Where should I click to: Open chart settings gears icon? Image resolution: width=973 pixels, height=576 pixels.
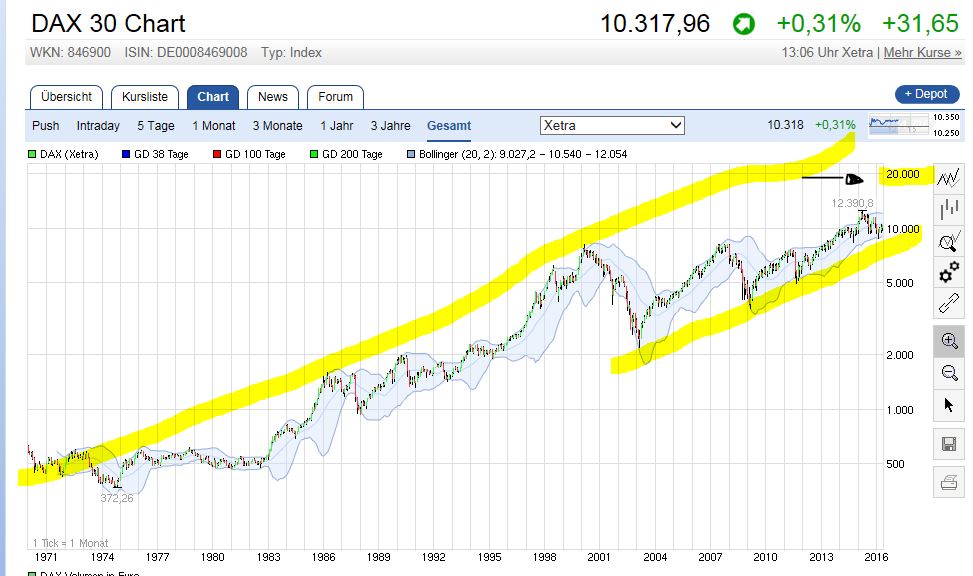(x=949, y=274)
